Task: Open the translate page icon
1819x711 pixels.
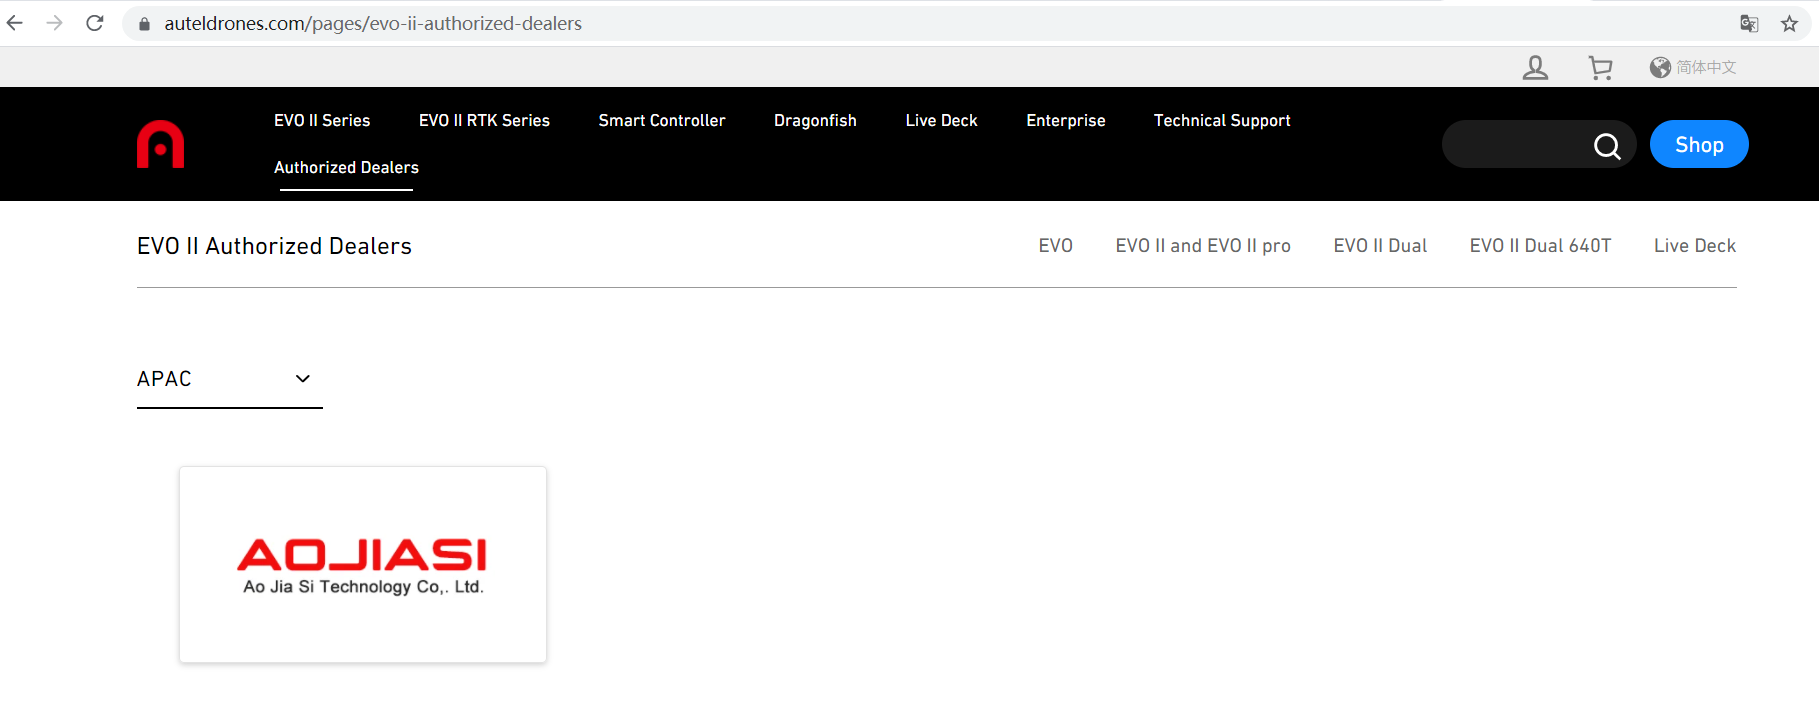Action: coord(1749,24)
